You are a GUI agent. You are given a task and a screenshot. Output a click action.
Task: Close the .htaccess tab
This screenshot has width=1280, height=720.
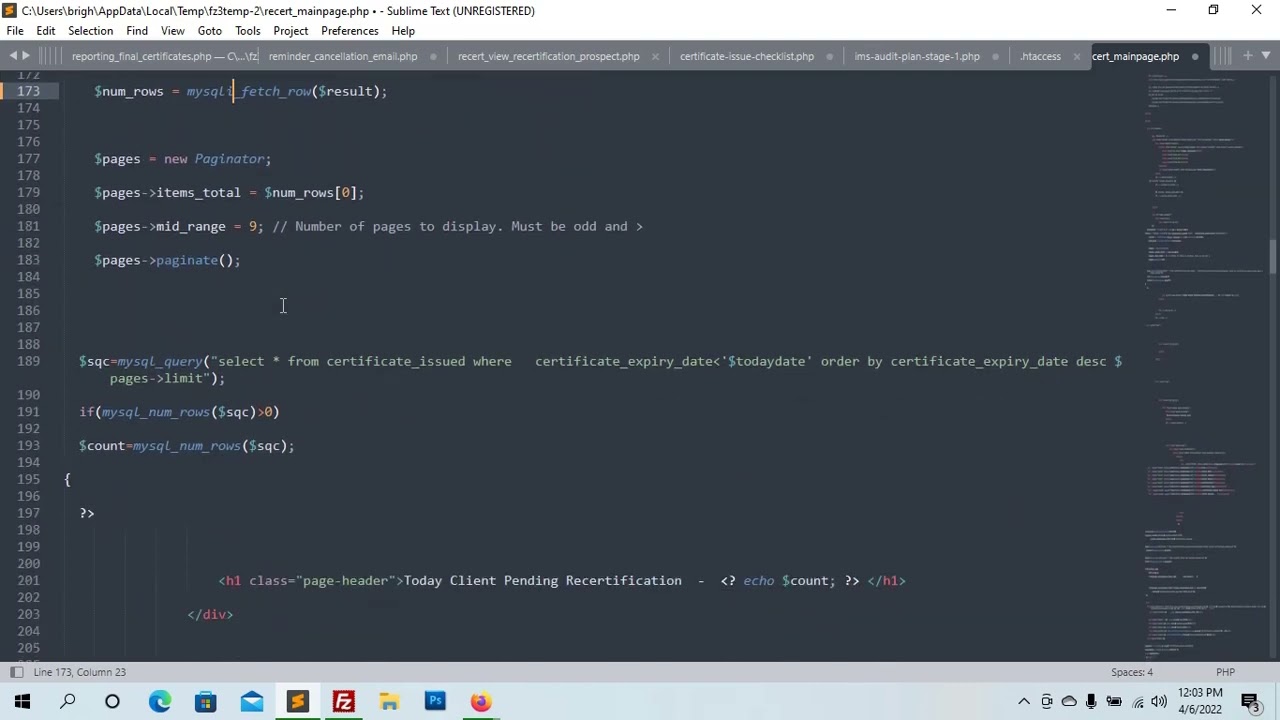coord(1076,56)
